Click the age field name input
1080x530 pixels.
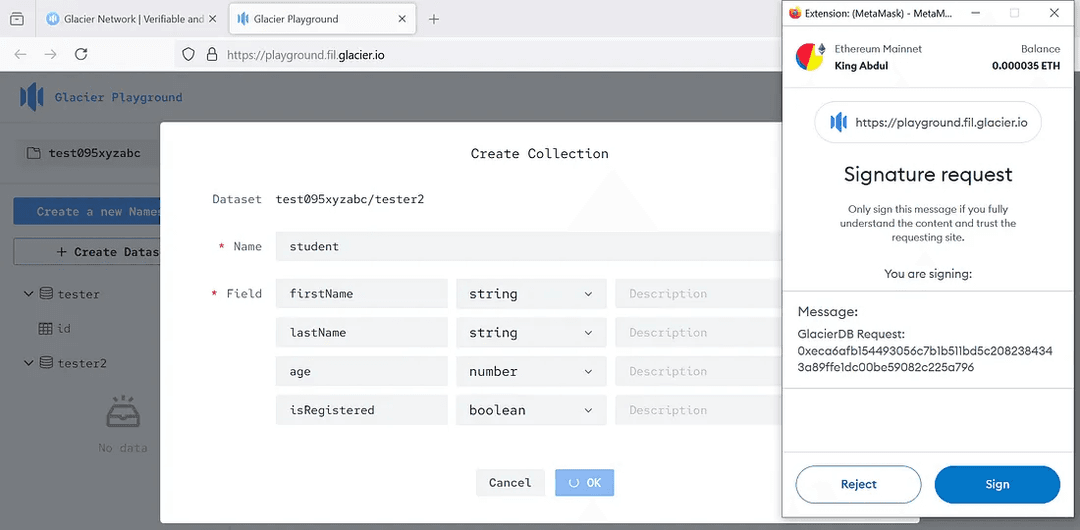(x=362, y=371)
